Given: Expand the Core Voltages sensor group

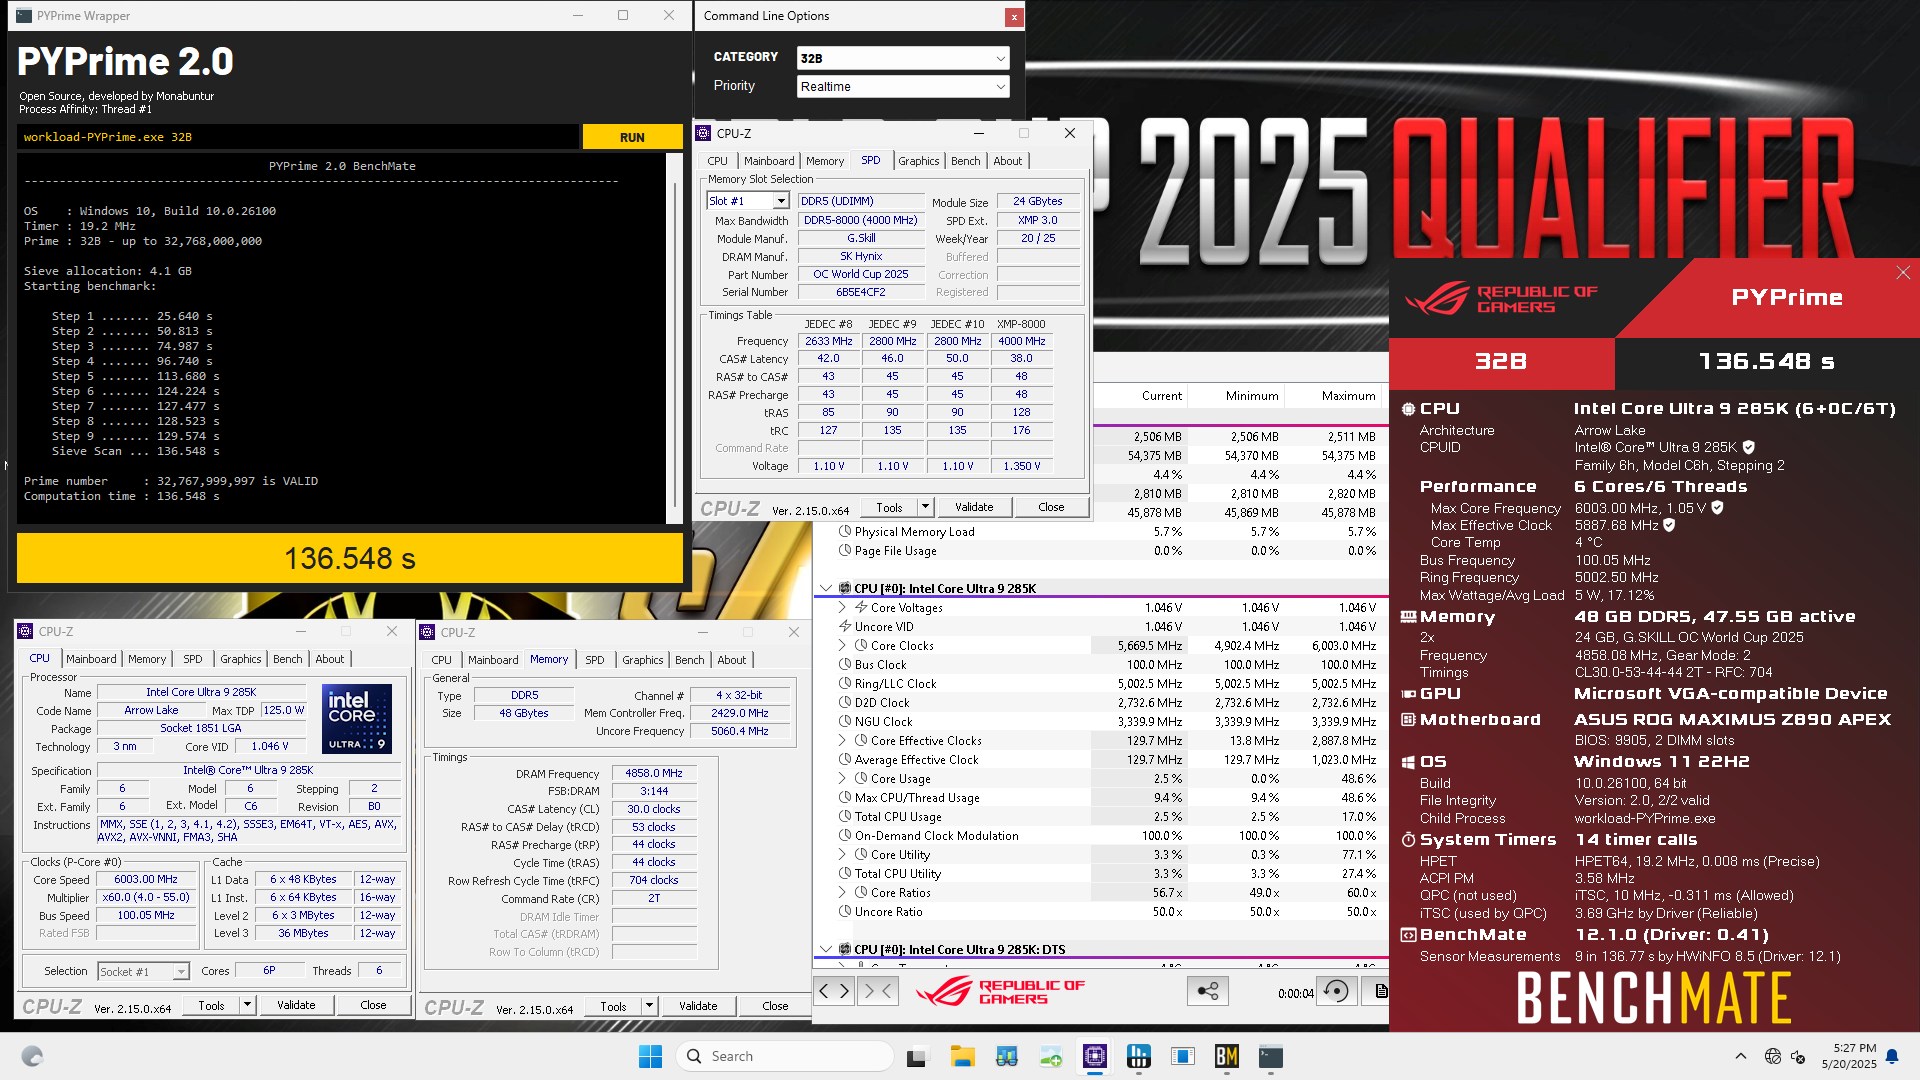Looking at the screenshot, I should tap(842, 607).
